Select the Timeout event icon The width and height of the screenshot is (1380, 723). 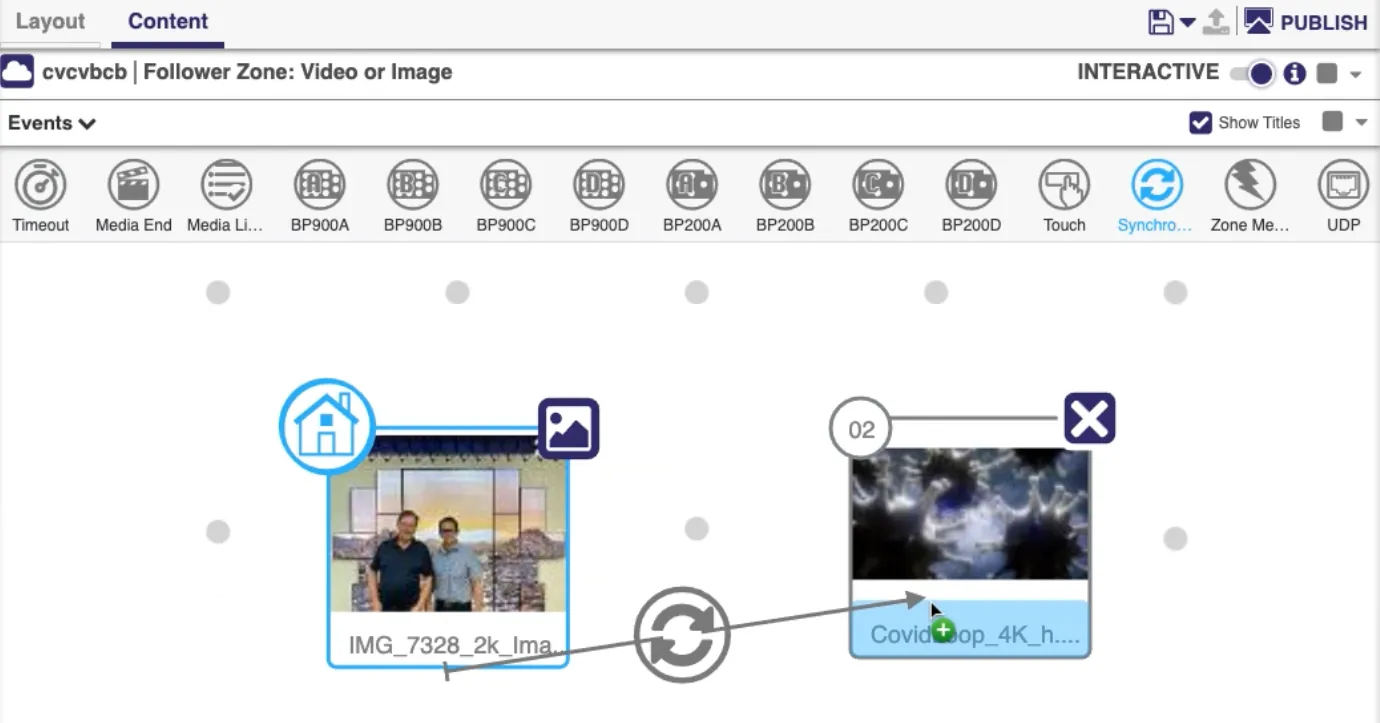tap(41, 185)
